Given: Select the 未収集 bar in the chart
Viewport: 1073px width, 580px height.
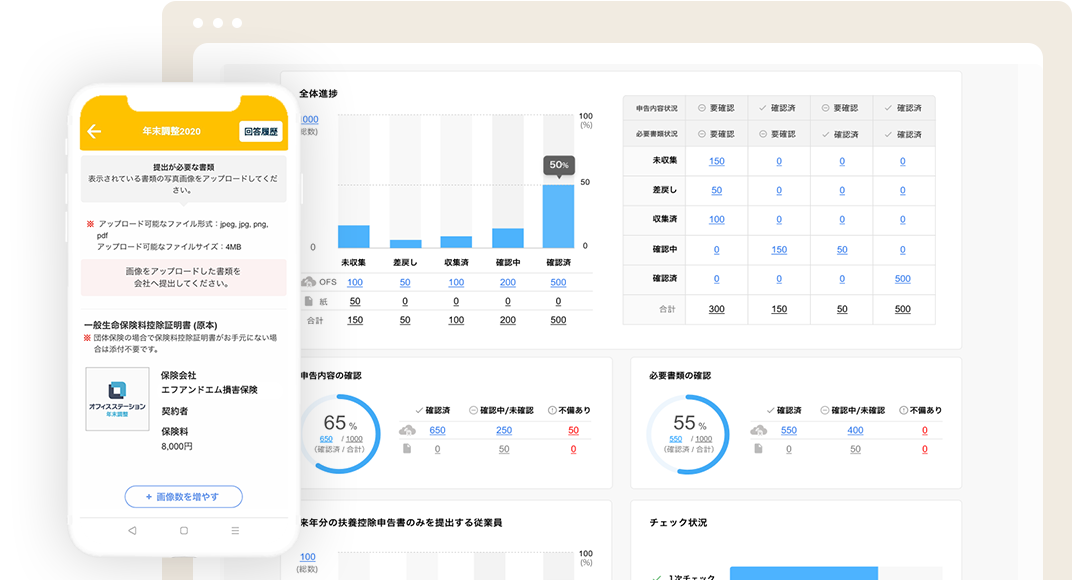Looking at the screenshot, I should coord(354,237).
